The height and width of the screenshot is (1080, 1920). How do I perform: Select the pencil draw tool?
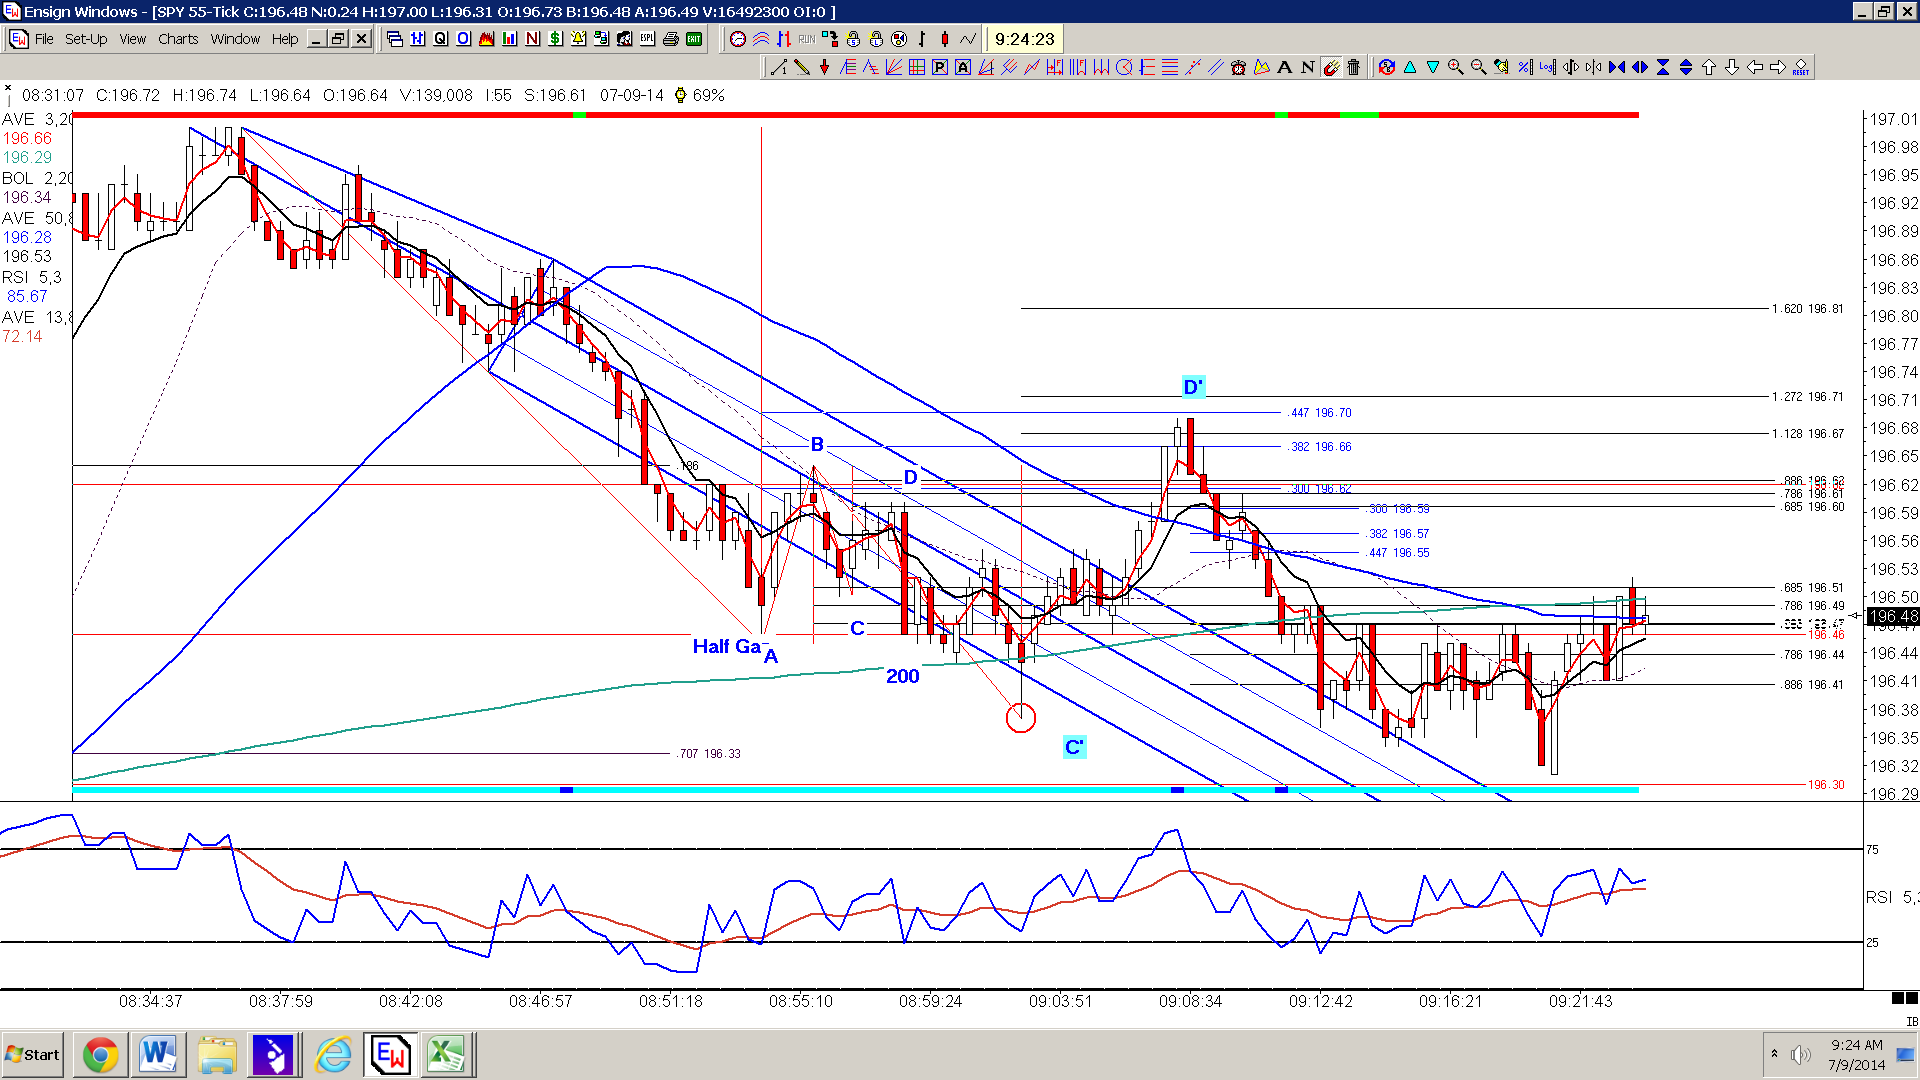802,67
